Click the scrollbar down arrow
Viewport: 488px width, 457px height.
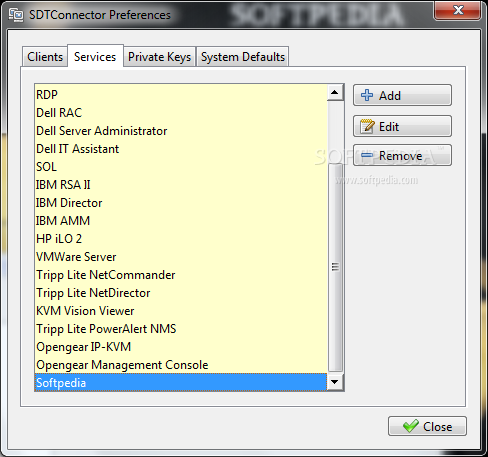(x=335, y=382)
